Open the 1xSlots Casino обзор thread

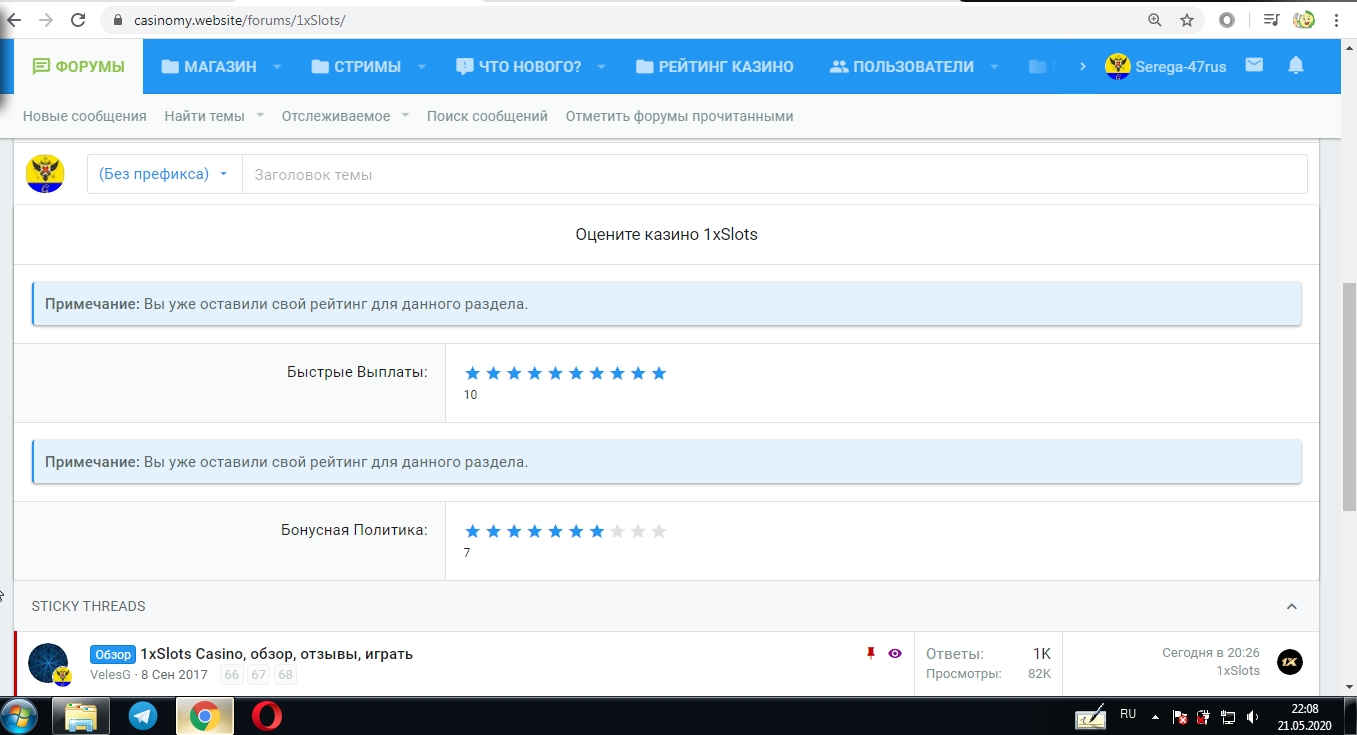point(276,654)
